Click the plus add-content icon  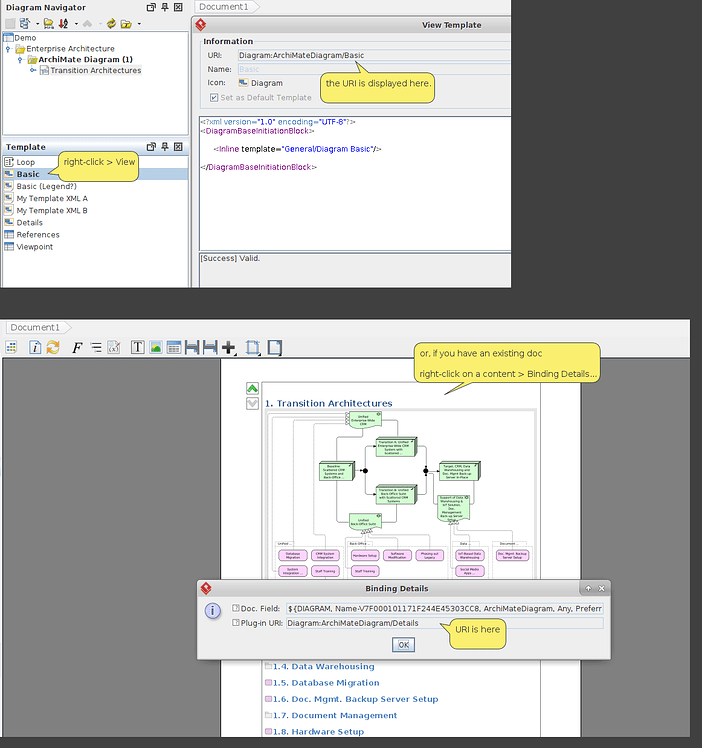click(229, 348)
